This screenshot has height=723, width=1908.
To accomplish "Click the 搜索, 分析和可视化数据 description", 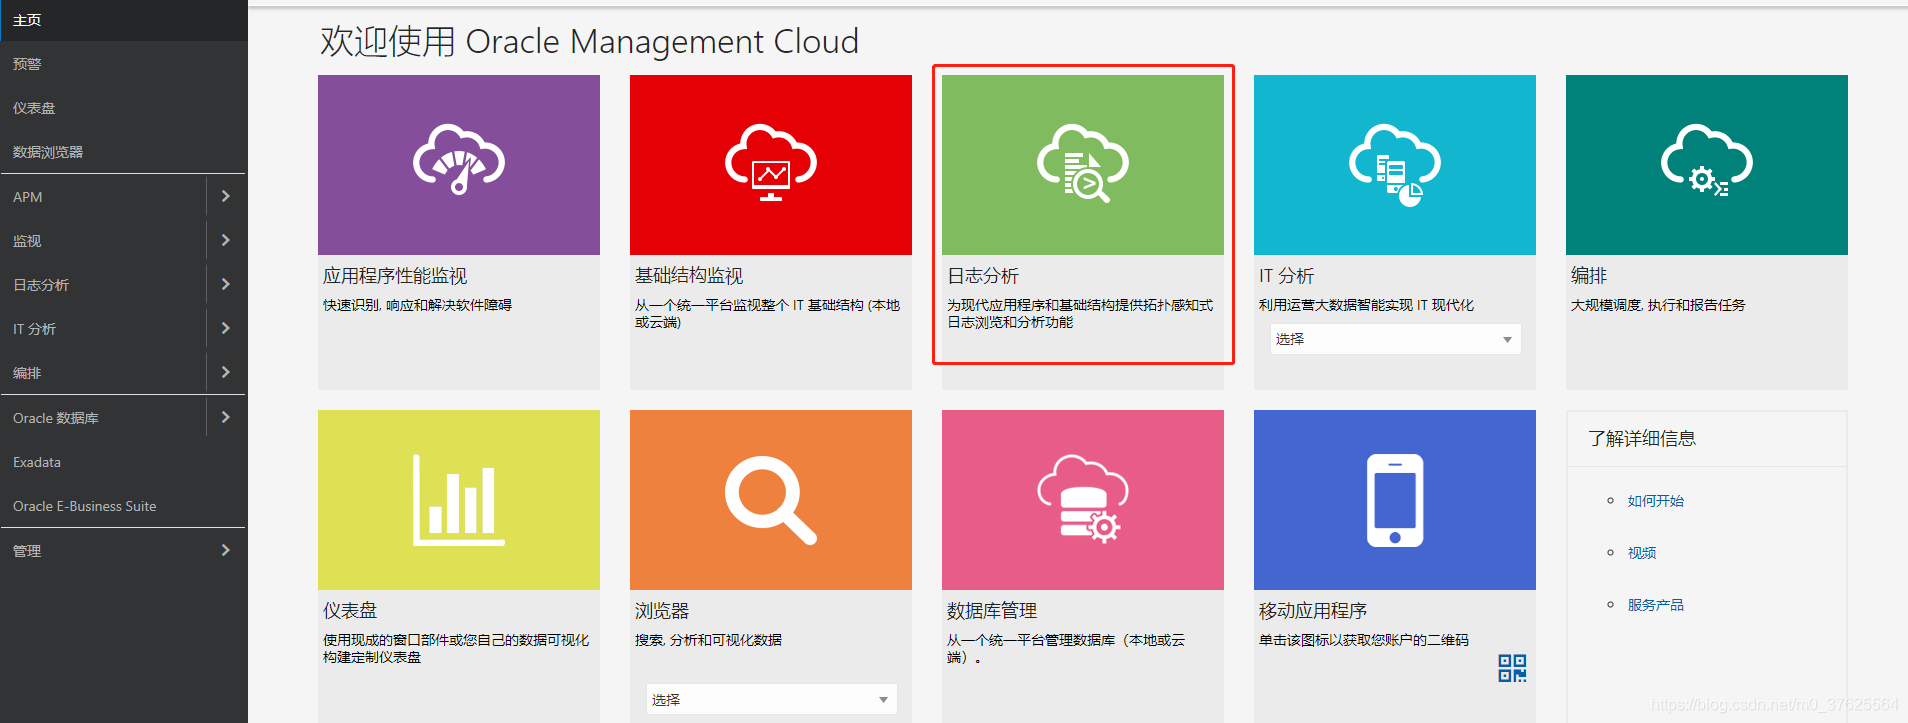I will 708,640.
